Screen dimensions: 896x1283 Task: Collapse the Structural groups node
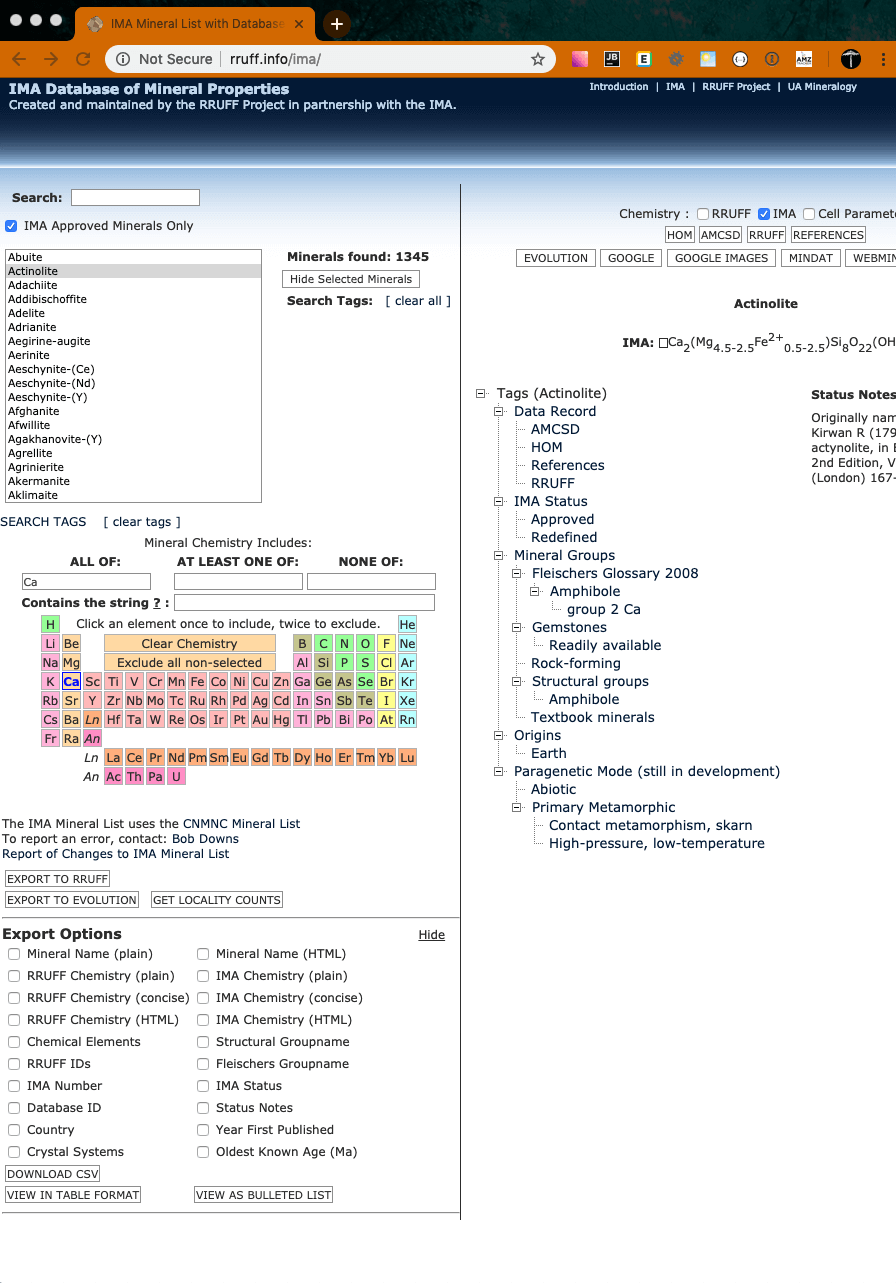click(517, 682)
